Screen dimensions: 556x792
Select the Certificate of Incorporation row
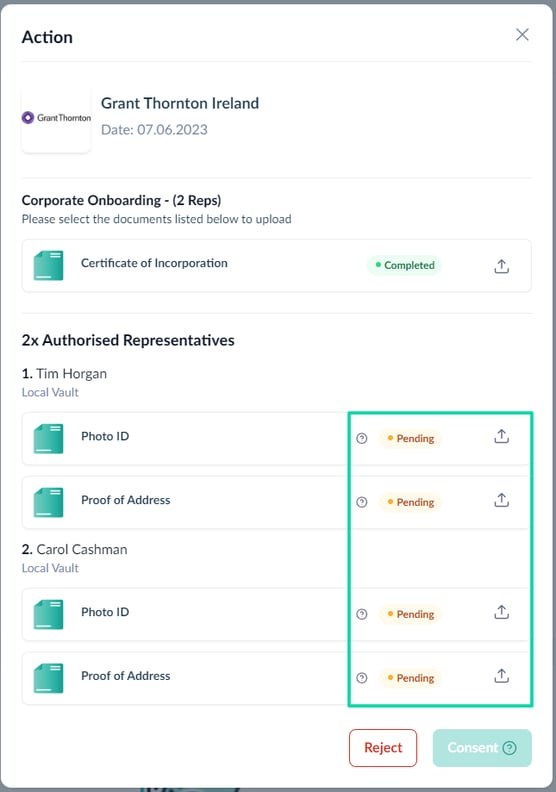276,266
